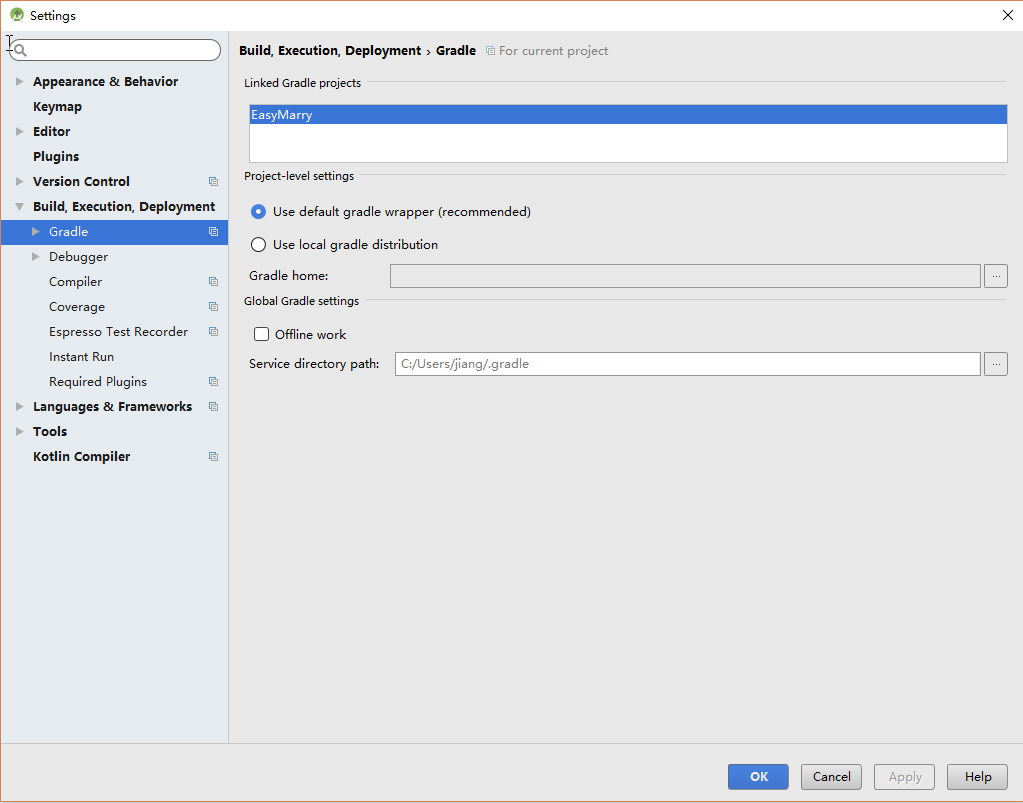Image resolution: width=1023 pixels, height=803 pixels.
Task: Click the project-settings icon beside Gradle
Action: click(212, 231)
